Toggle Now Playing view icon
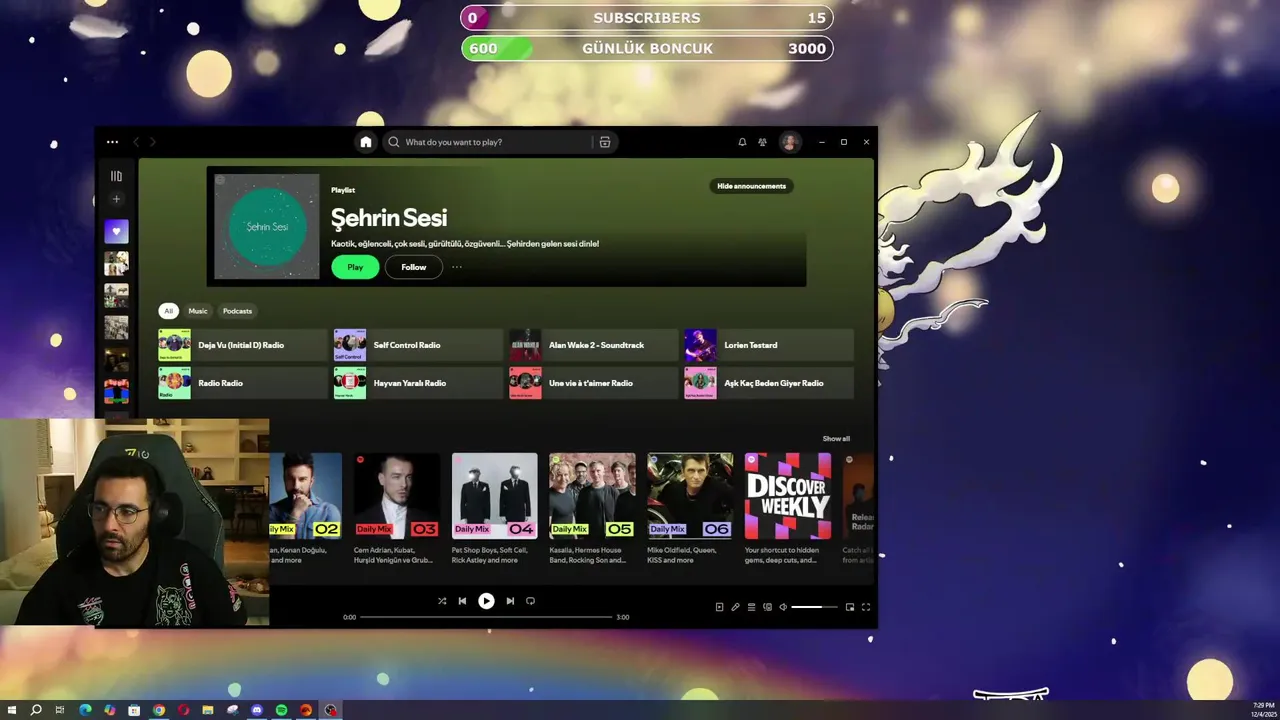1280x720 pixels. pyautogui.click(x=719, y=607)
